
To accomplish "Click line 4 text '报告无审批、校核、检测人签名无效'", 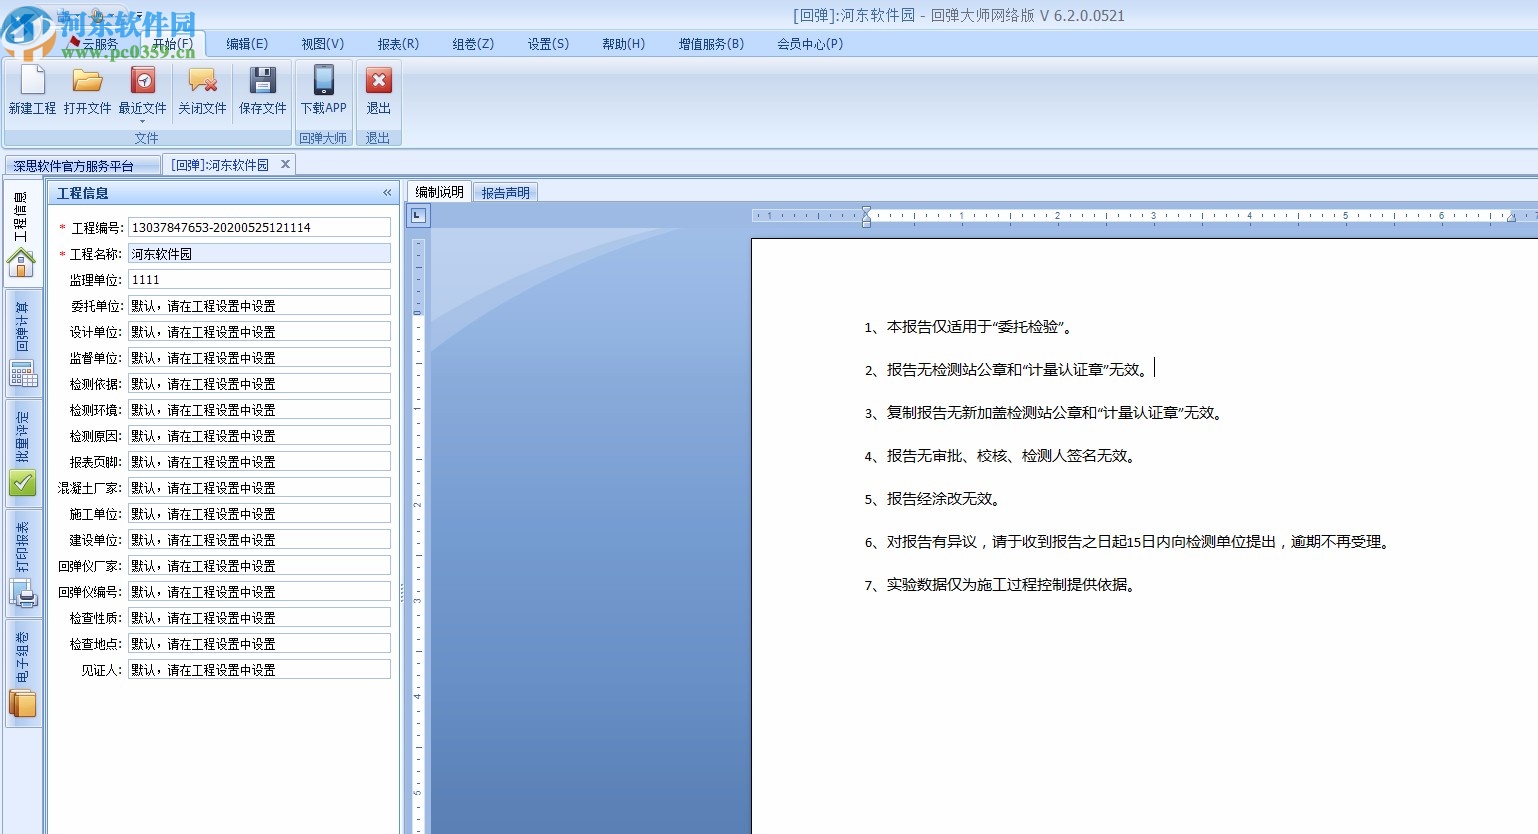I will [1011, 456].
